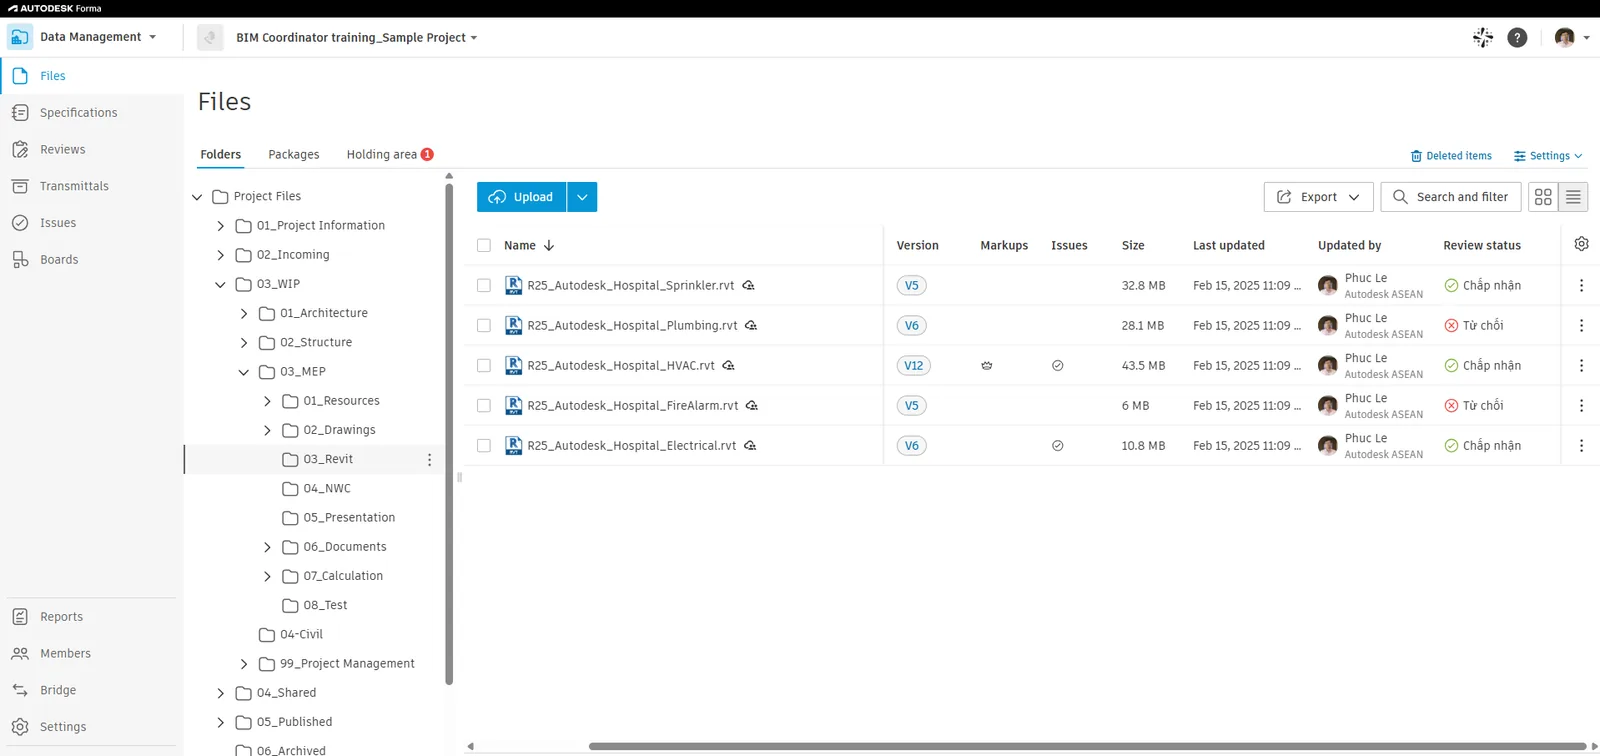Open Transmittals in the sidebar
This screenshot has width=1600, height=756.
click(x=74, y=186)
